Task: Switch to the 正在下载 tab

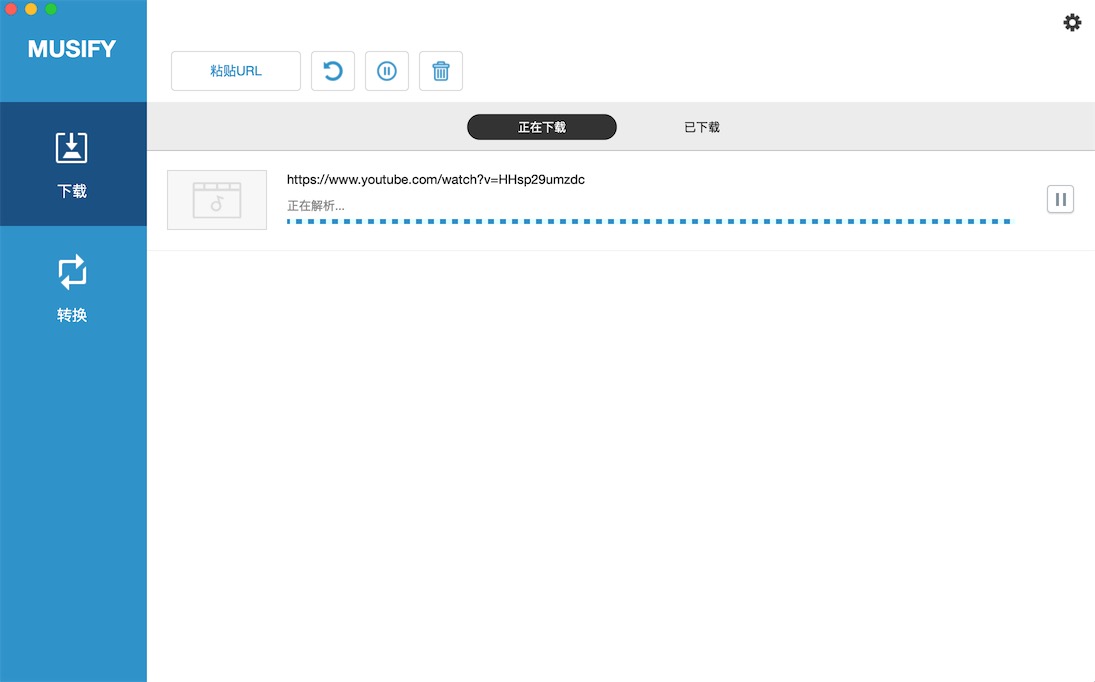Action: coord(542,127)
